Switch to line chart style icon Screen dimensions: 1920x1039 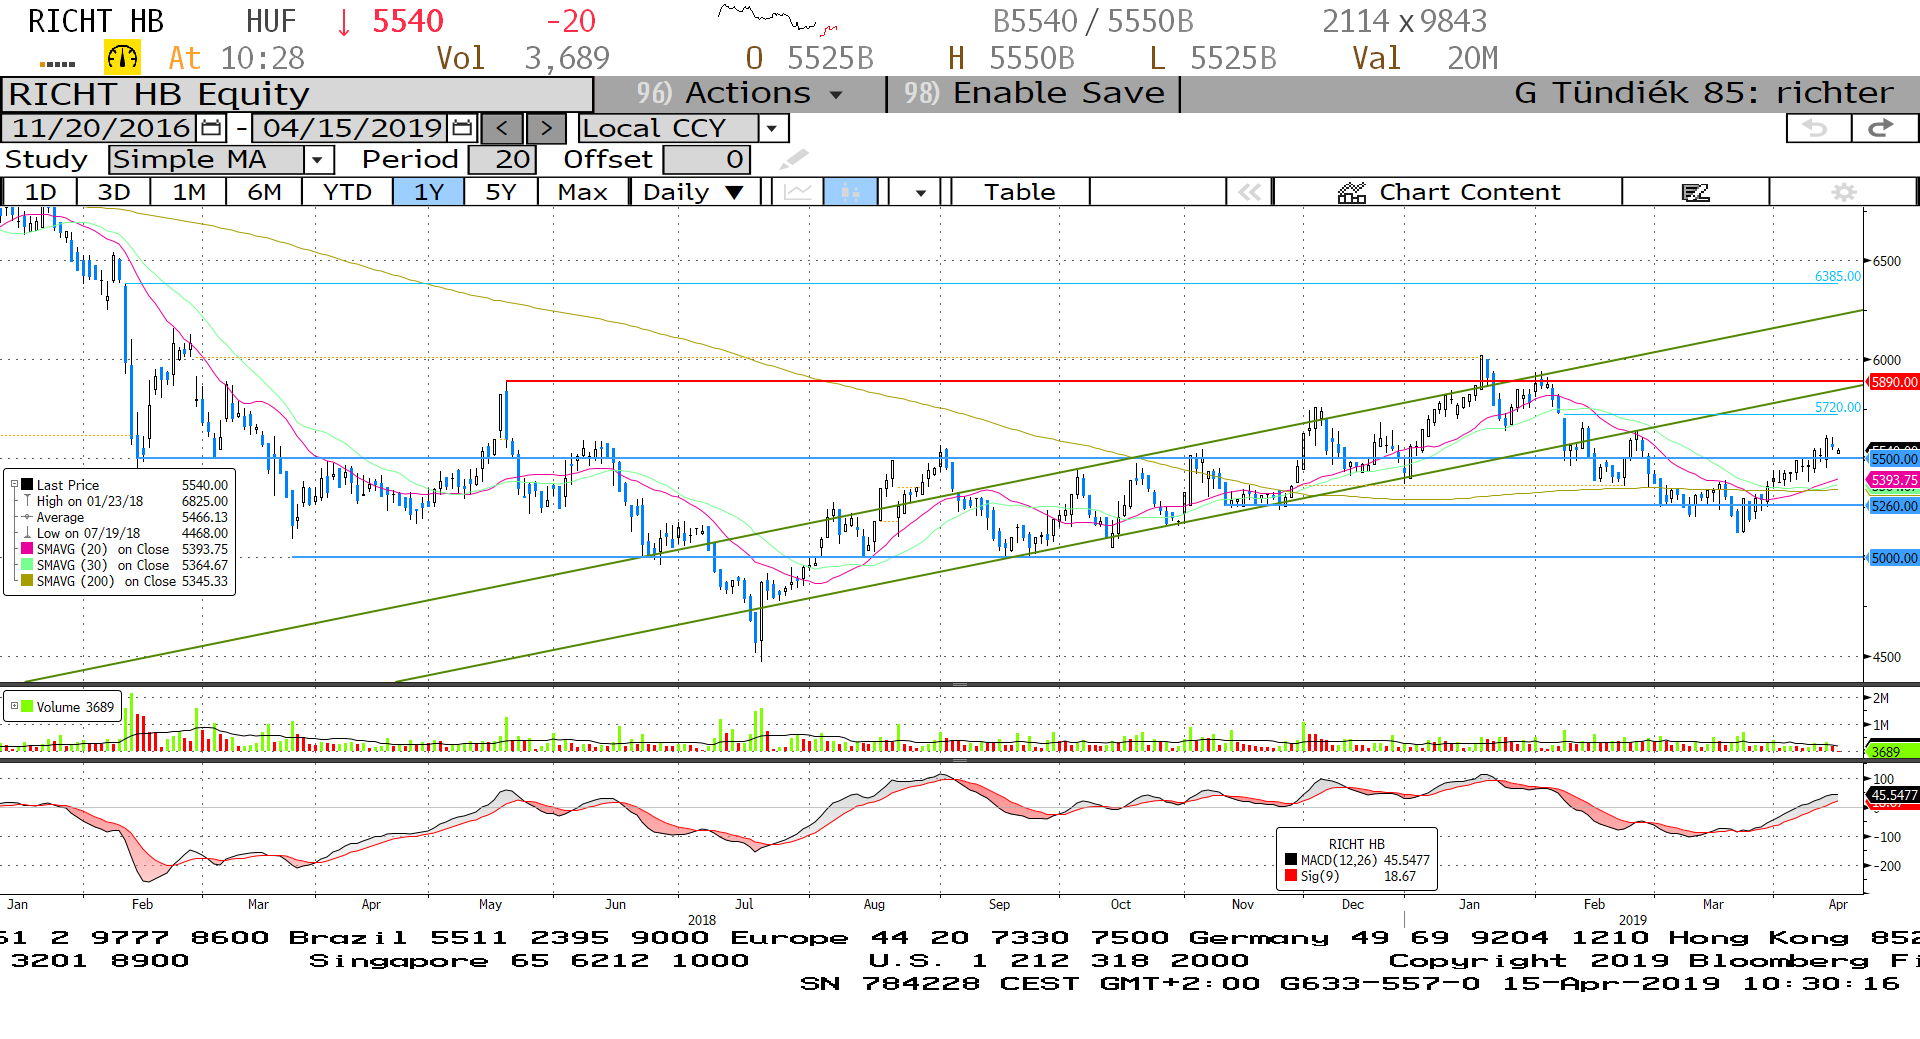tap(797, 192)
